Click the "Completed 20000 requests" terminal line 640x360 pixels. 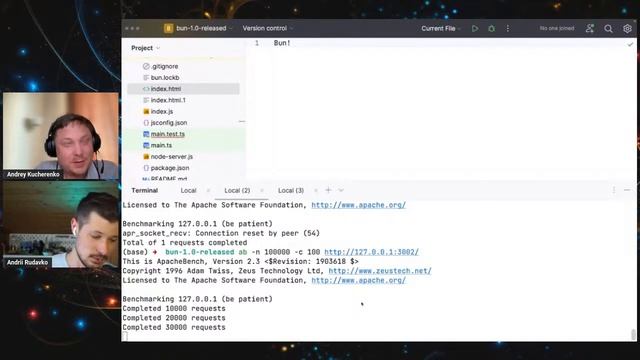(174, 318)
